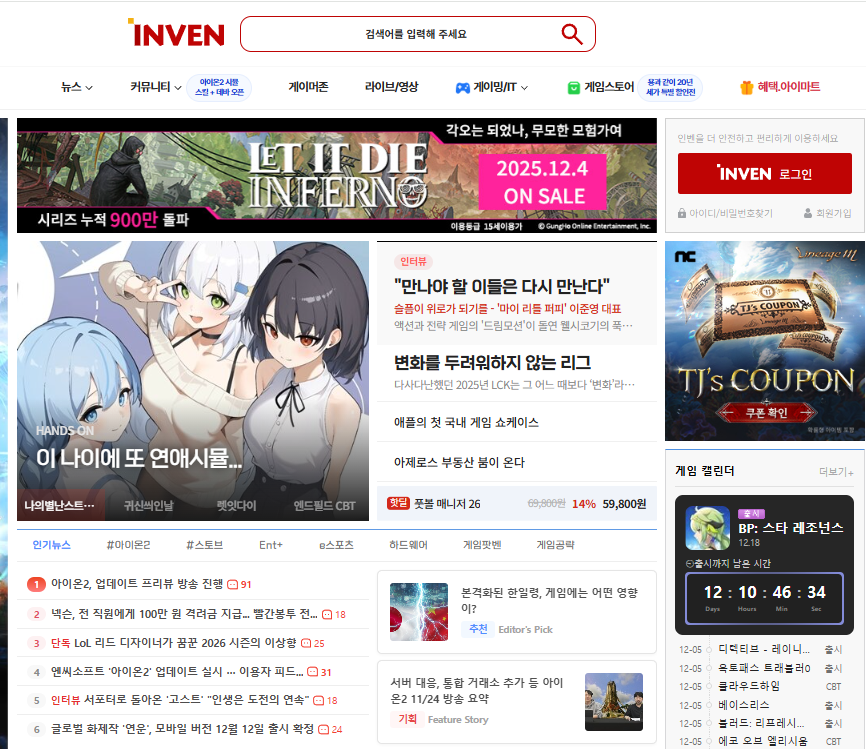The width and height of the screenshot is (866, 749).
Task: Click the INVEN 로그인 button
Action: click(x=764, y=173)
